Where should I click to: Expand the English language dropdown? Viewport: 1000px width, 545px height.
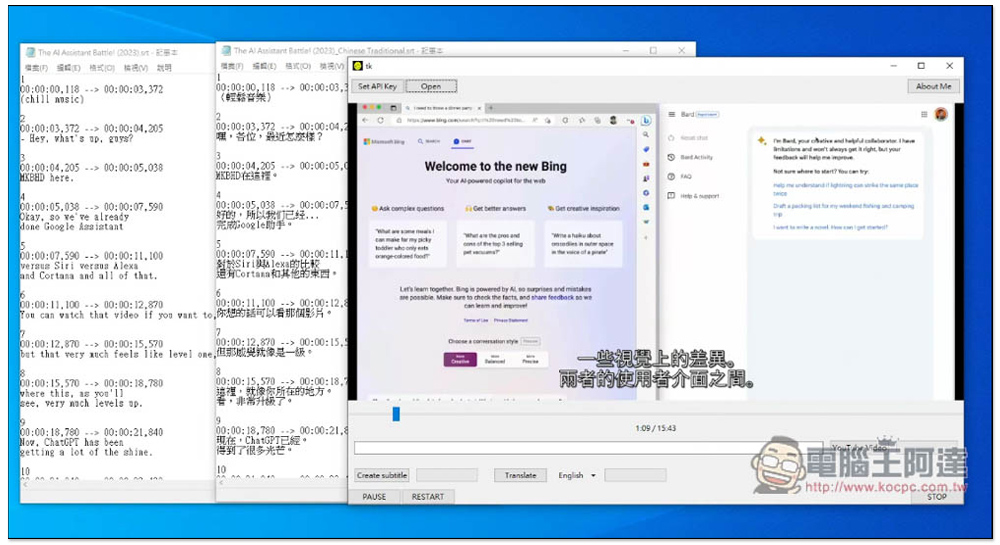[577, 476]
